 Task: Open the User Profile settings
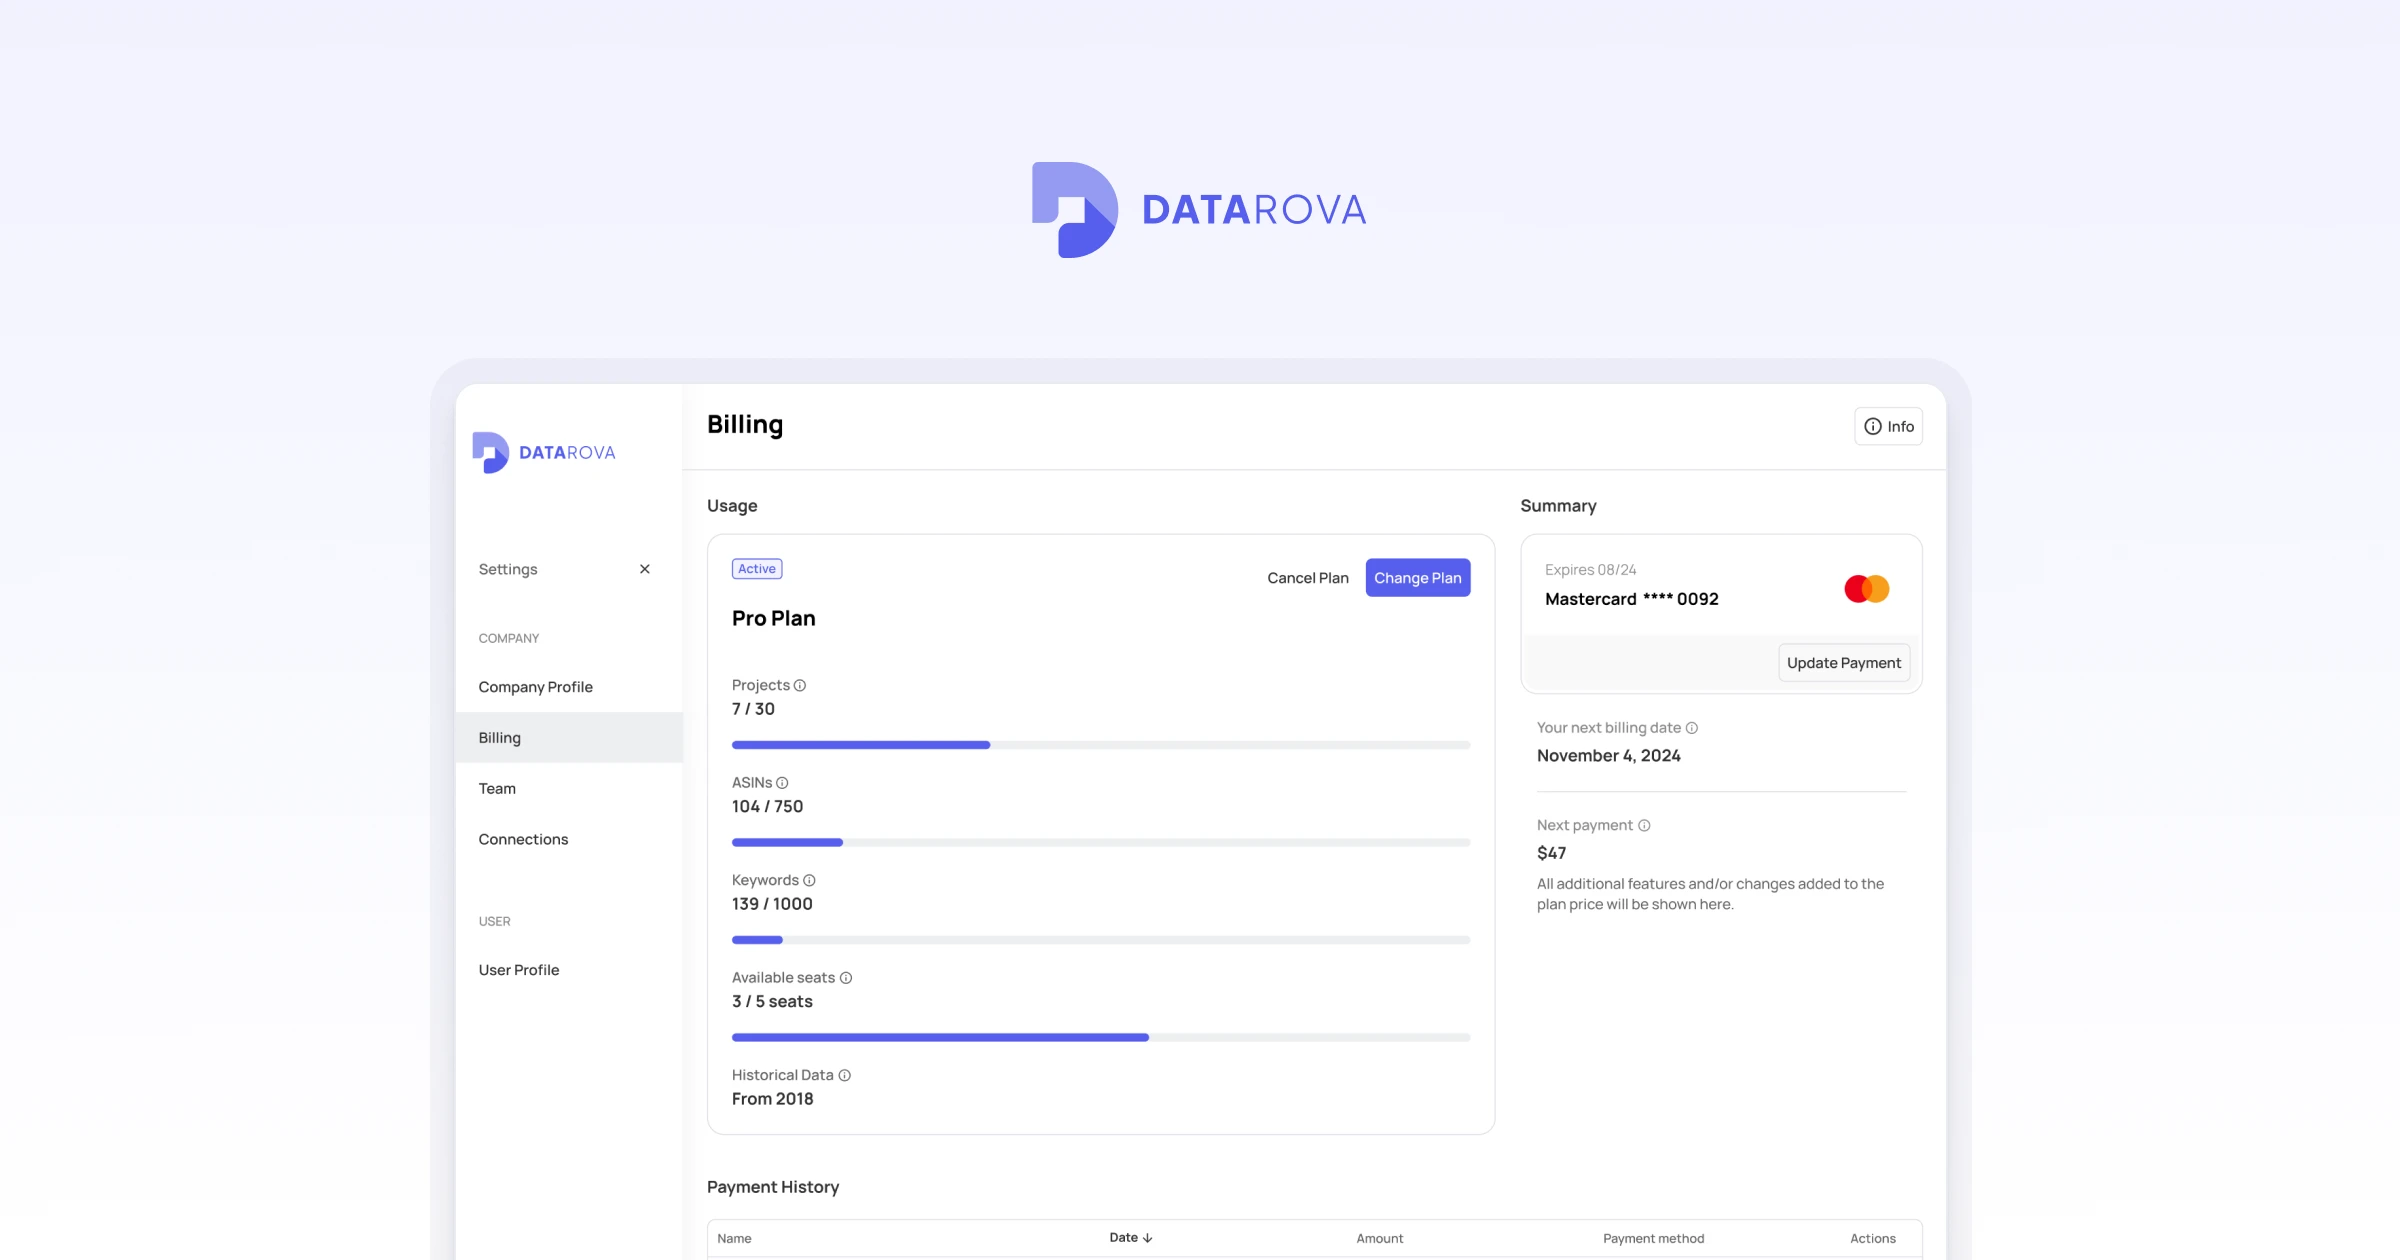pos(518,969)
